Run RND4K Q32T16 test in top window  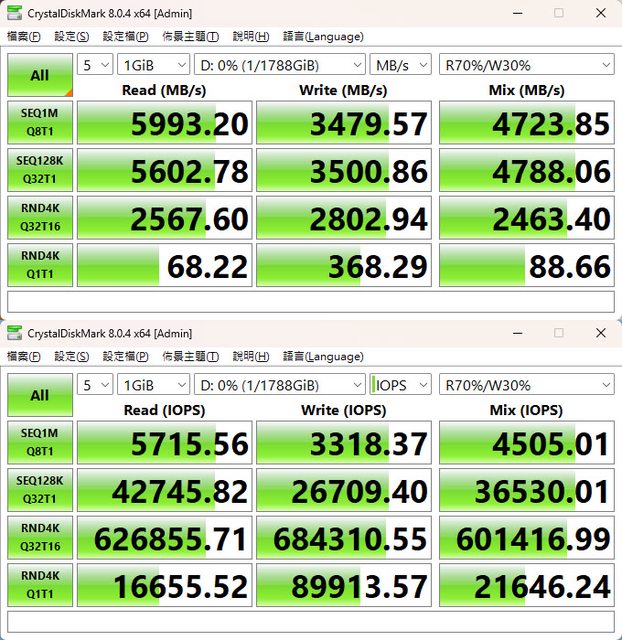(x=39, y=218)
